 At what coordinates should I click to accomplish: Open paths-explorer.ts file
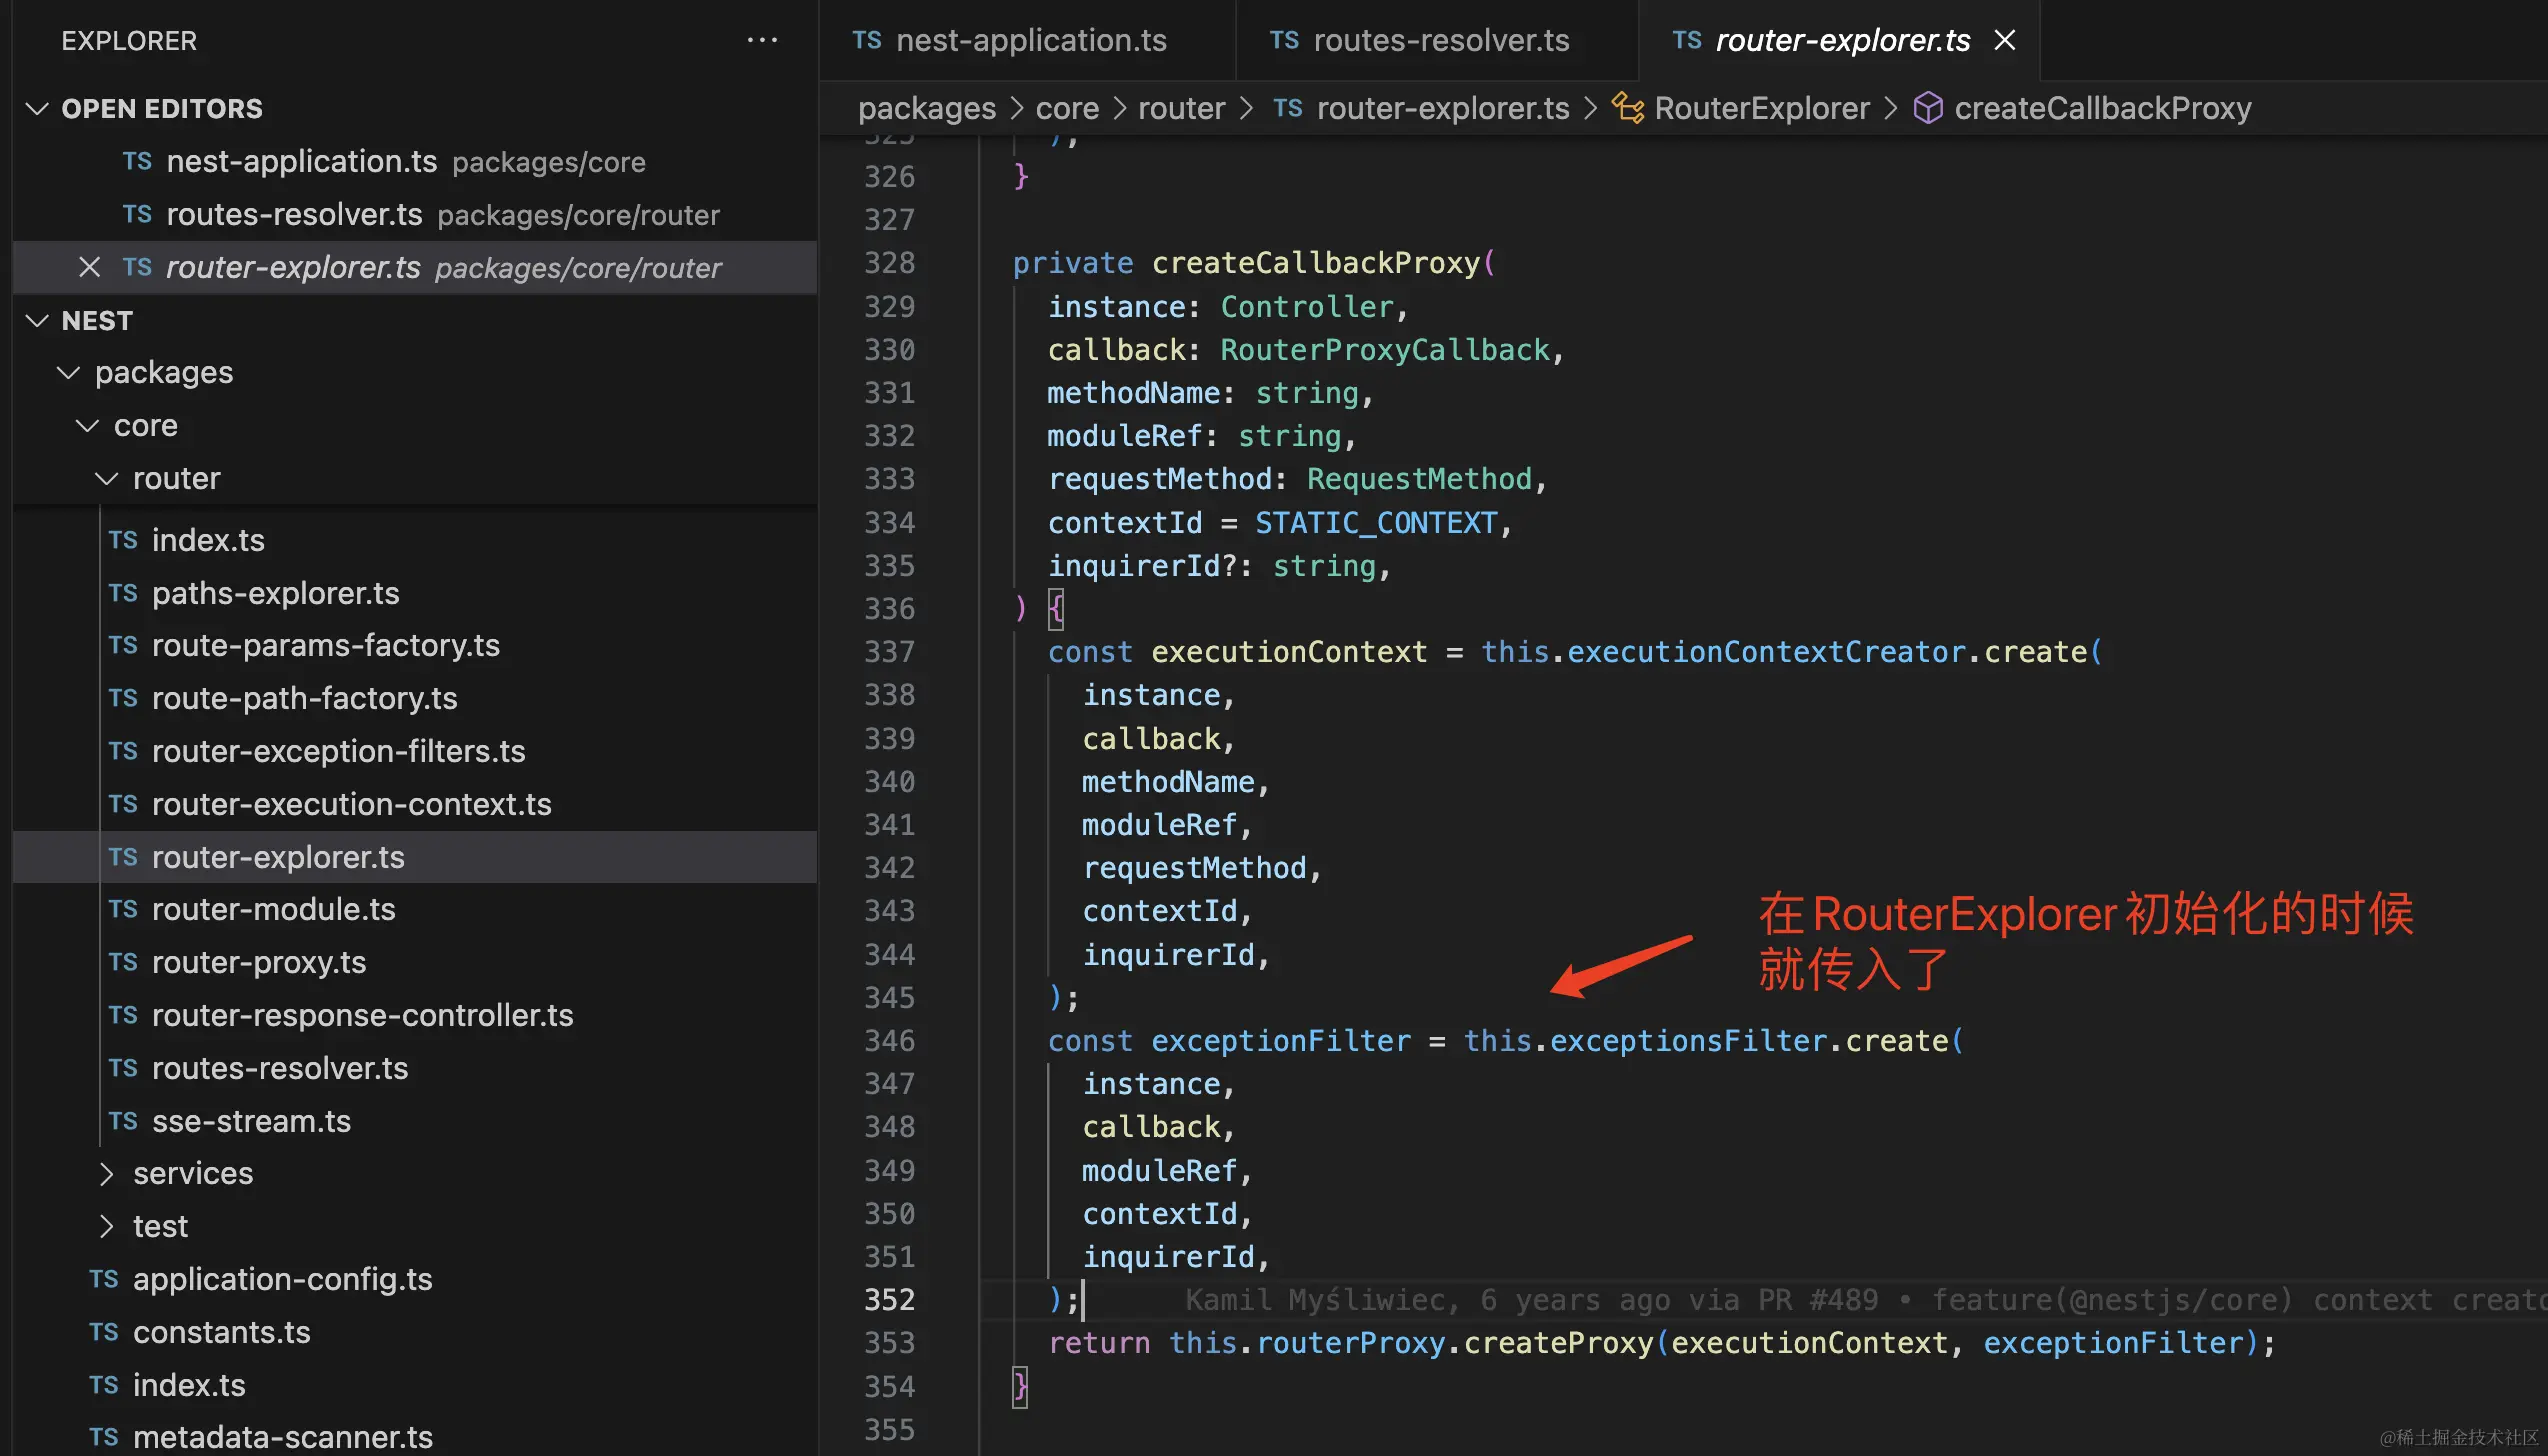pyautogui.click(x=414, y=593)
